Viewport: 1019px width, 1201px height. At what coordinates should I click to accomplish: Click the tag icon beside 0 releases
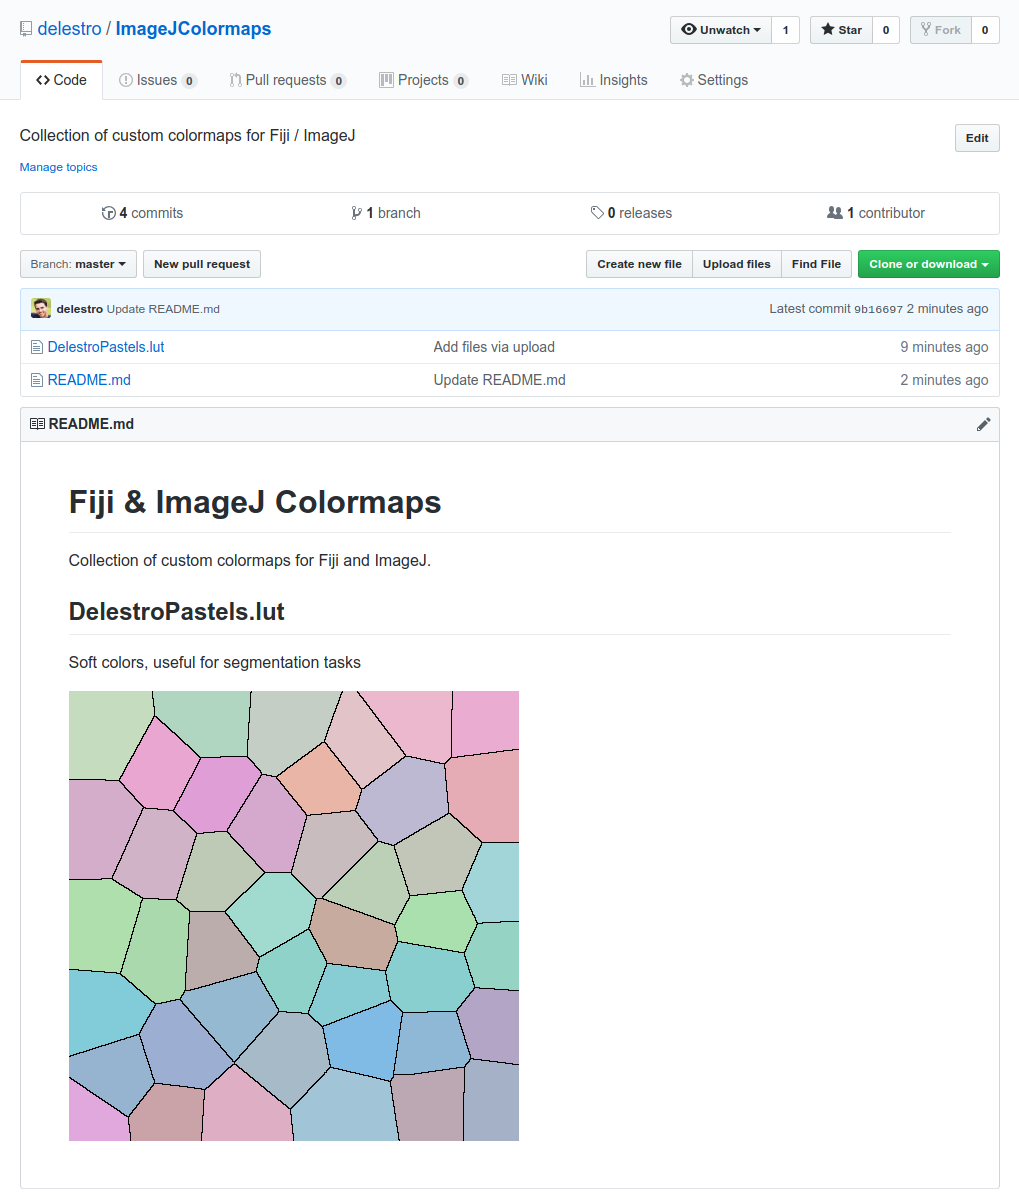click(597, 213)
